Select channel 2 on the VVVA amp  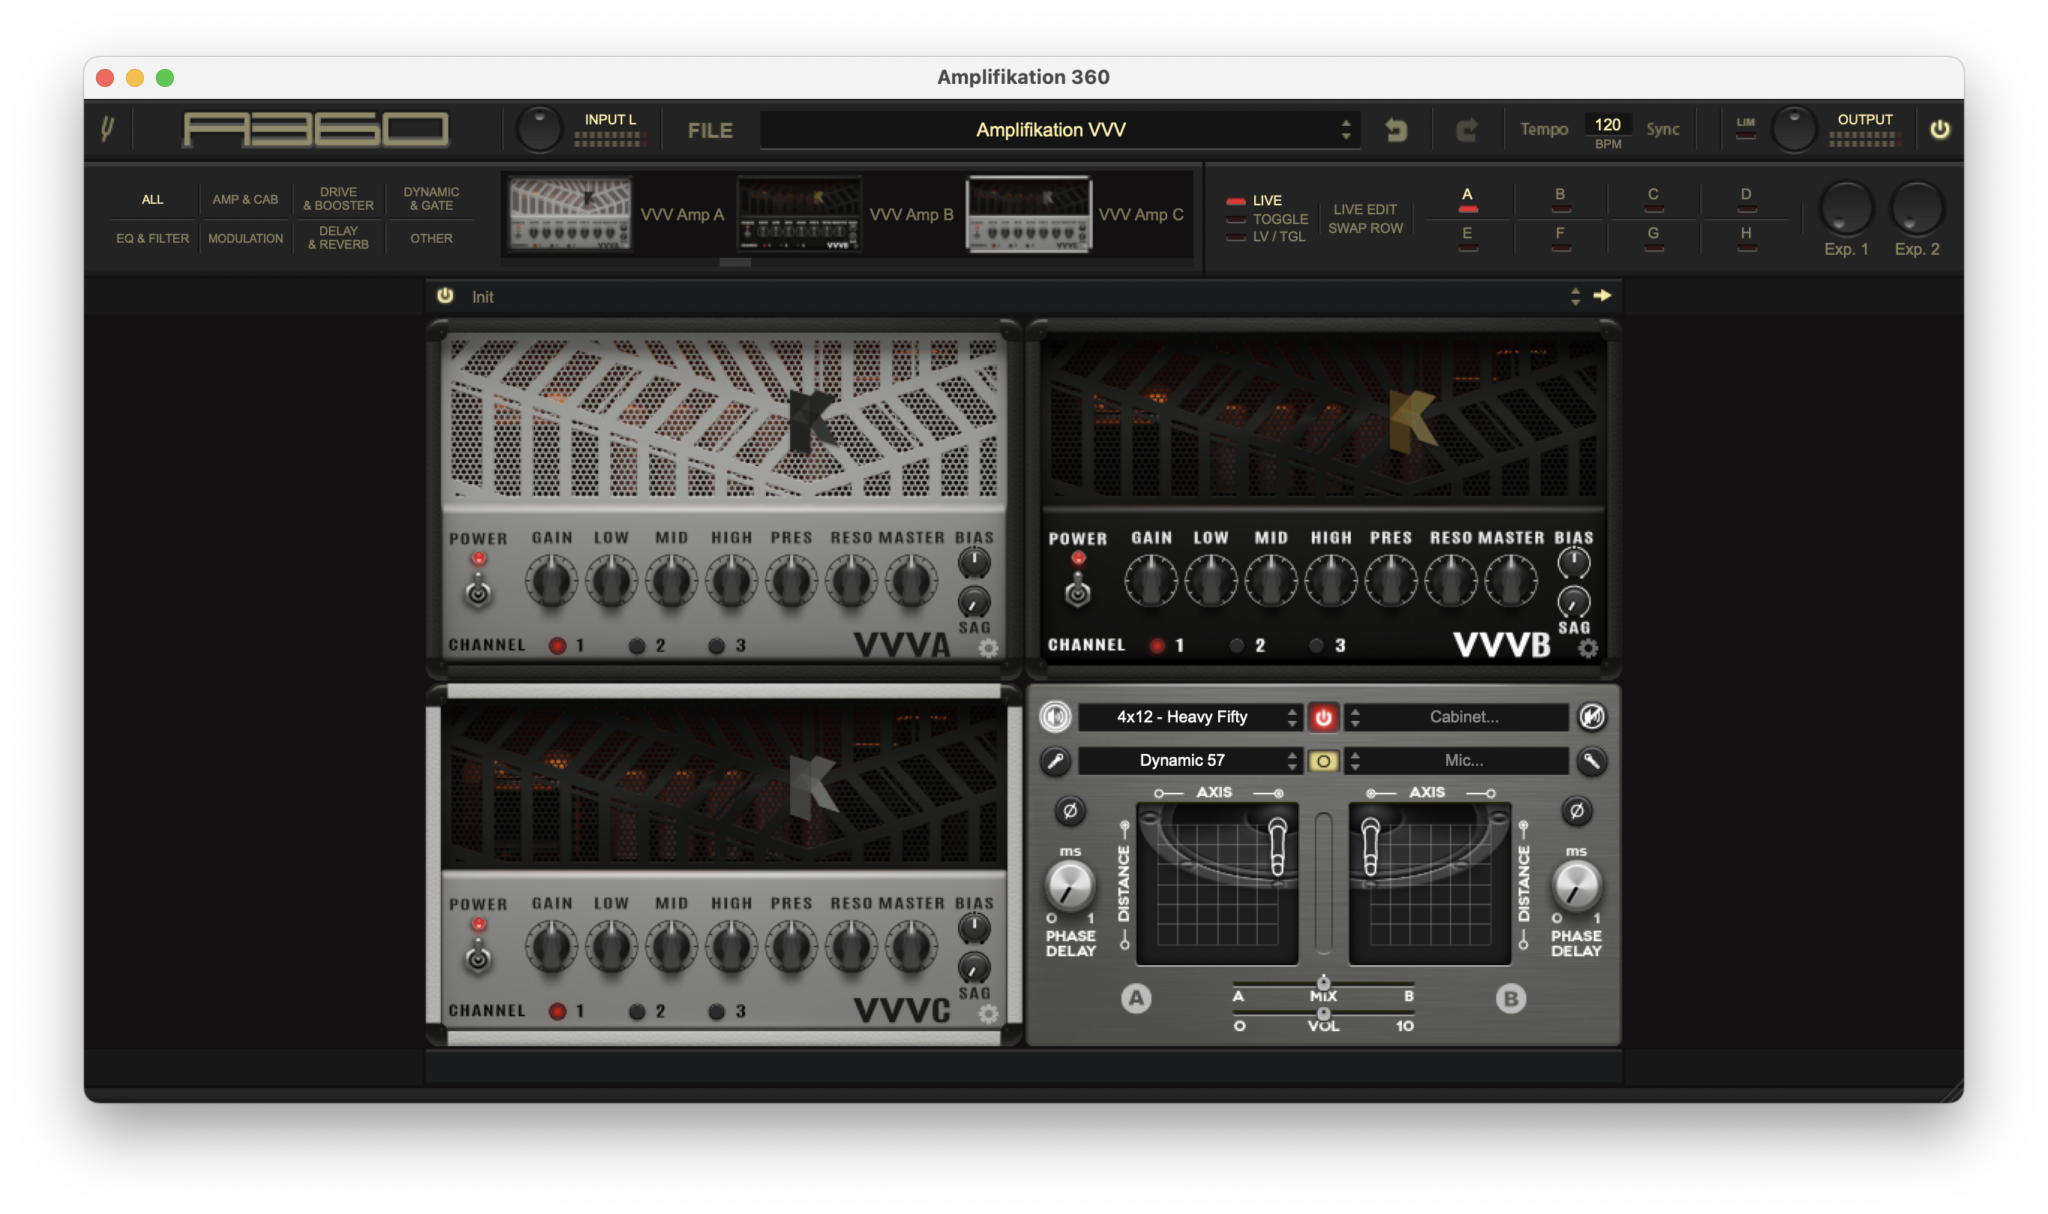(x=636, y=646)
